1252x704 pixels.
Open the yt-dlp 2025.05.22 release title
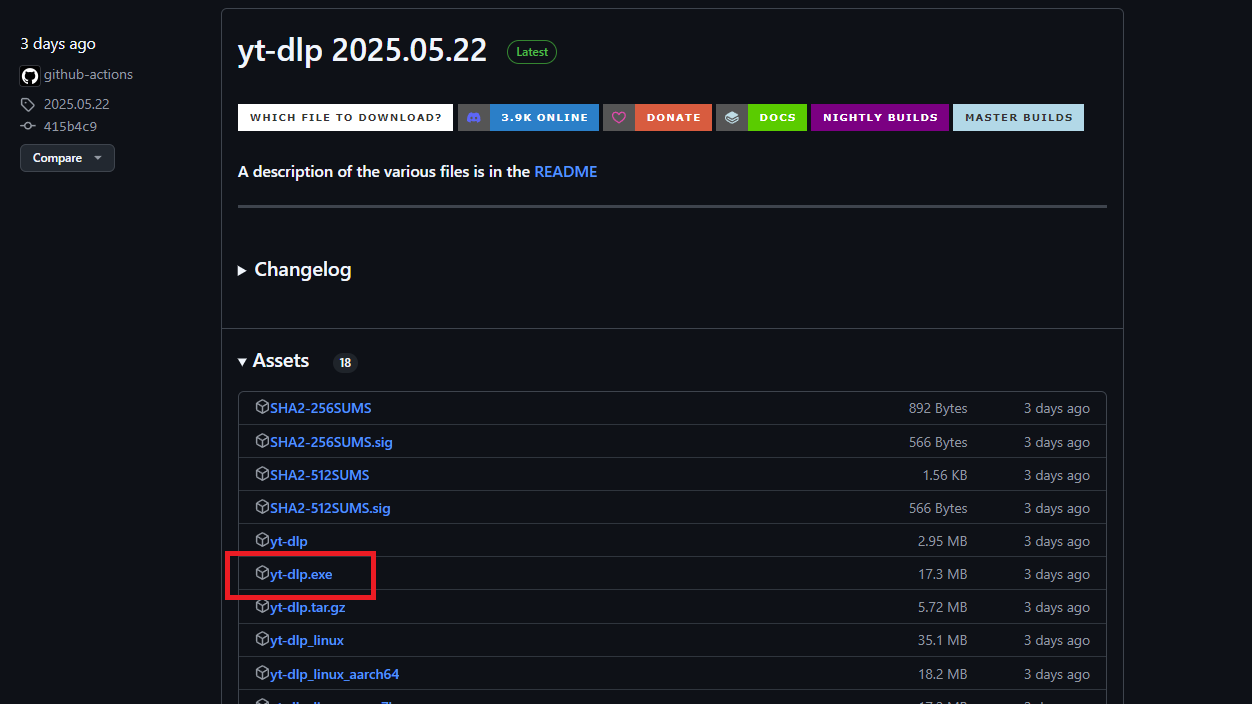[x=362, y=51]
